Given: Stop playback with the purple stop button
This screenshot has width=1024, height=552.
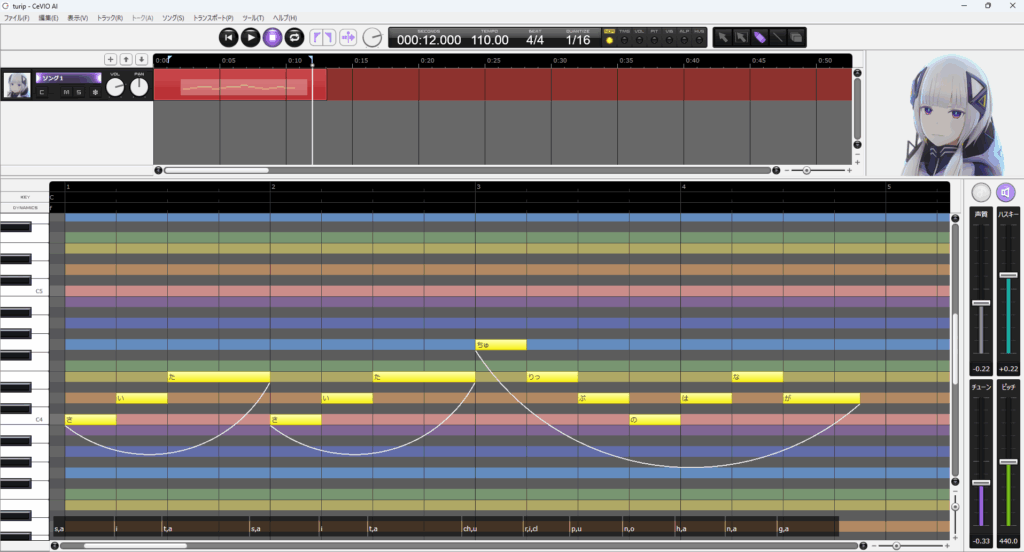Looking at the screenshot, I should (x=272, y=37).
